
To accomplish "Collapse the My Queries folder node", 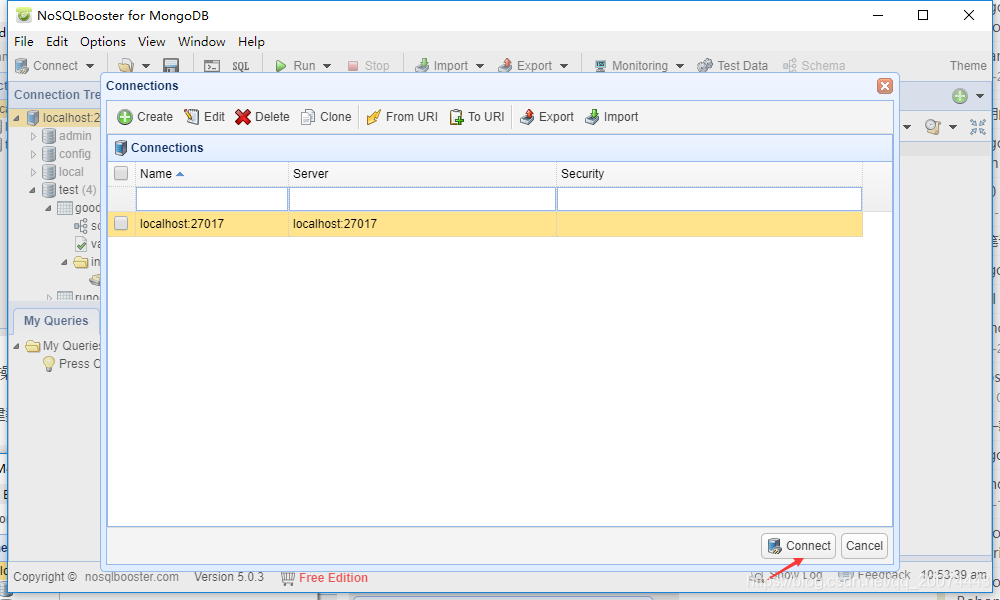I will point(17,346).
